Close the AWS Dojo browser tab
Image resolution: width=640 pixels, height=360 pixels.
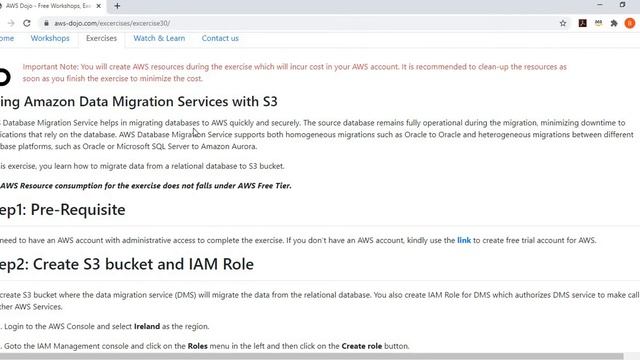(98, 6)
